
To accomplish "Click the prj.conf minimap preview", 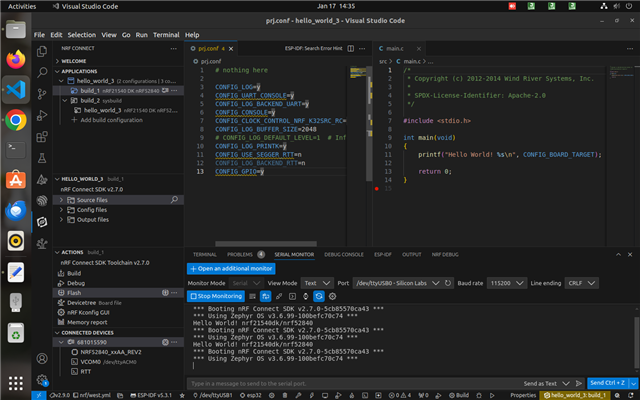I will tap(358, 73).
